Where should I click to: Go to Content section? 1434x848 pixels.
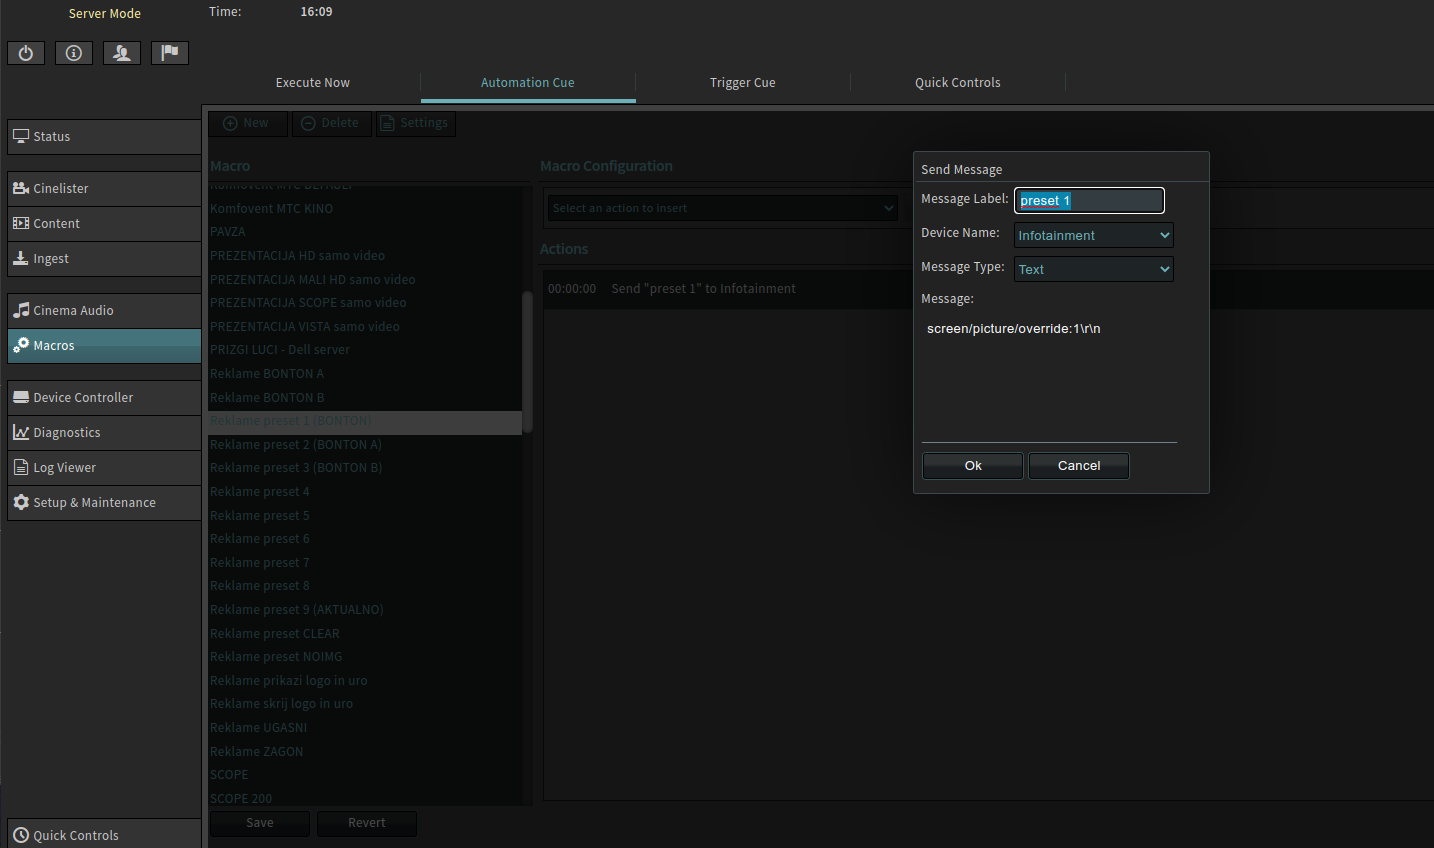[x=104, y=224]
